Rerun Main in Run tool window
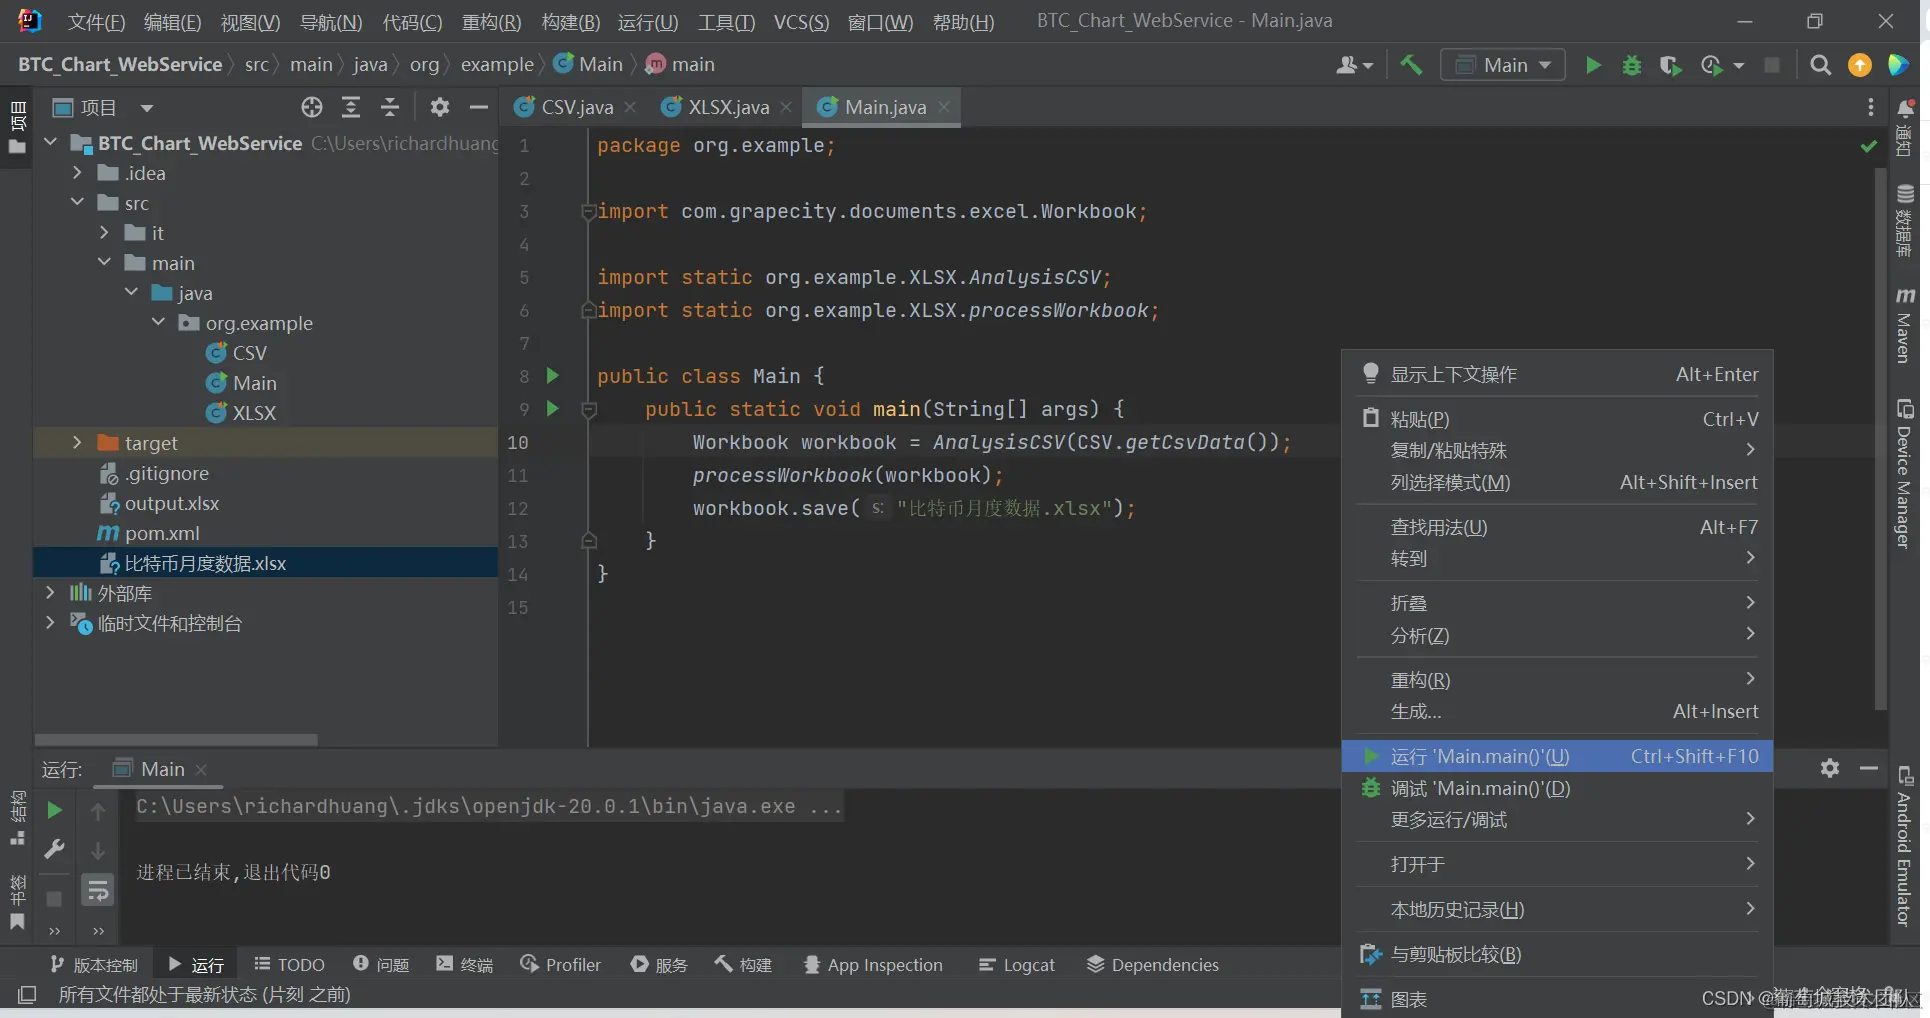 click(55, 810)
